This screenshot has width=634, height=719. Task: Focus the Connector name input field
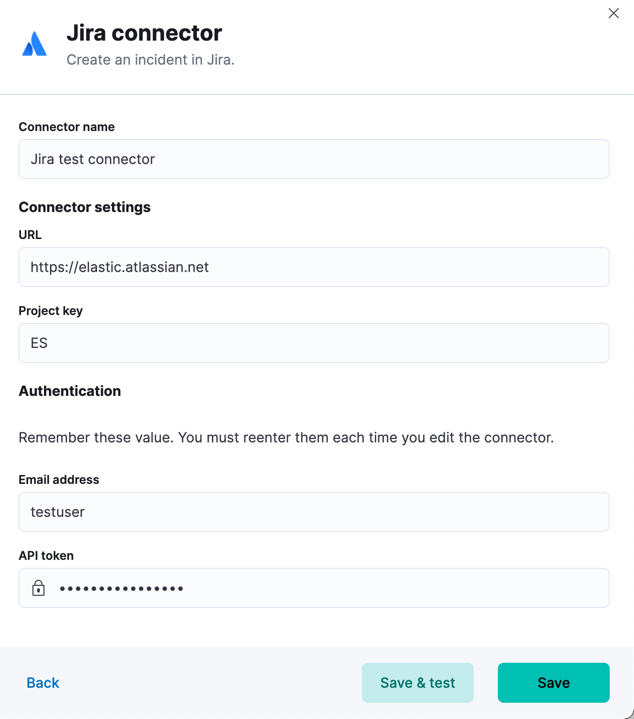[314, 159]
